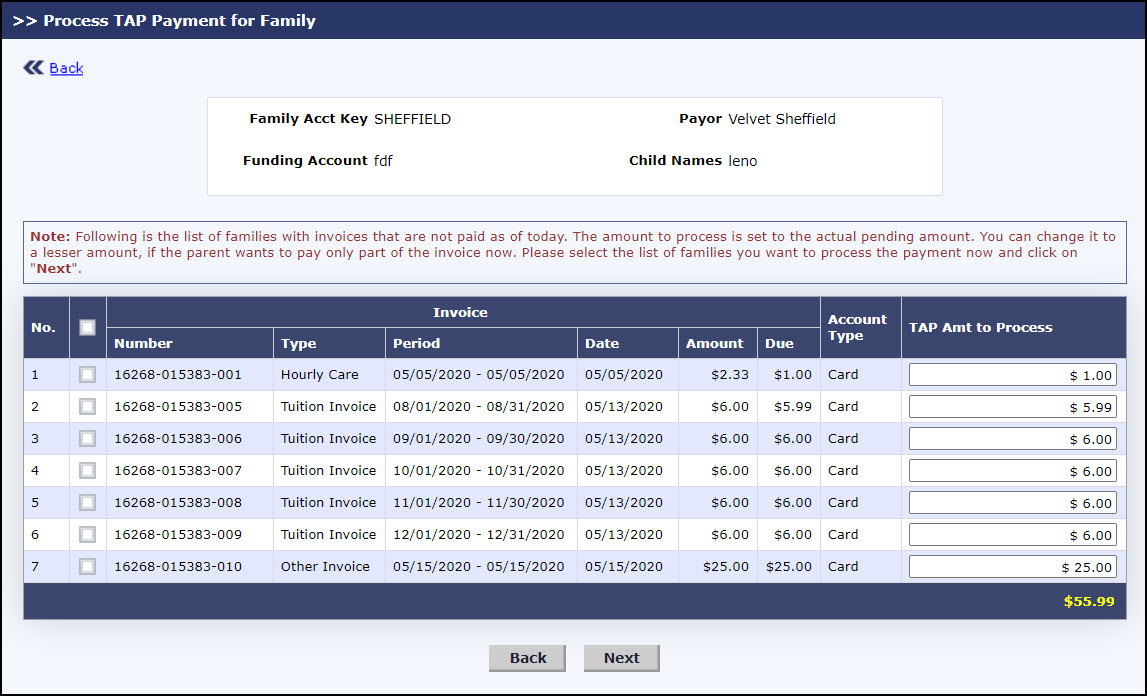
Task: Tick checkbox for invoice 16268-015383-006
Action: [87, 439]
